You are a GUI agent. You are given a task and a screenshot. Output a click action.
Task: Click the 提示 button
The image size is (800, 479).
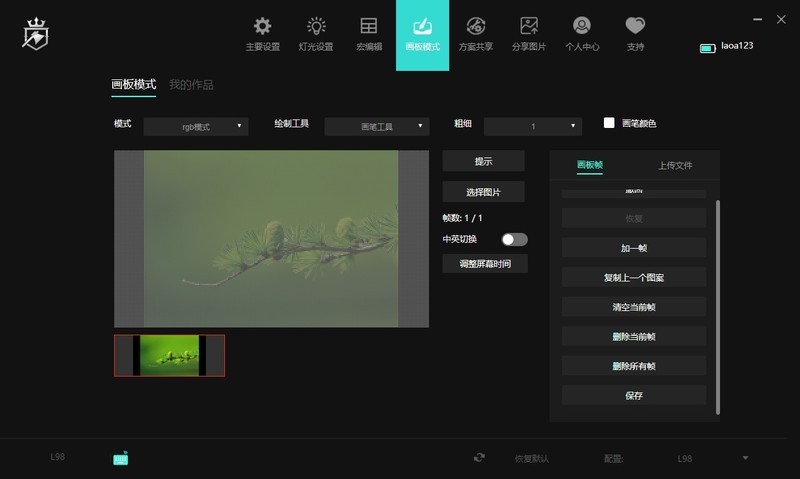pyautogui.click(x=483, y=161)
